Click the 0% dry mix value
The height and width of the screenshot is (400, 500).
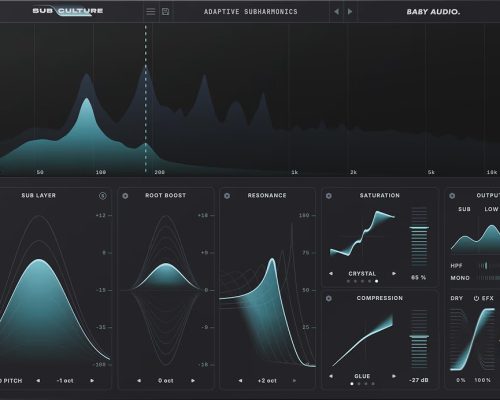461,380
